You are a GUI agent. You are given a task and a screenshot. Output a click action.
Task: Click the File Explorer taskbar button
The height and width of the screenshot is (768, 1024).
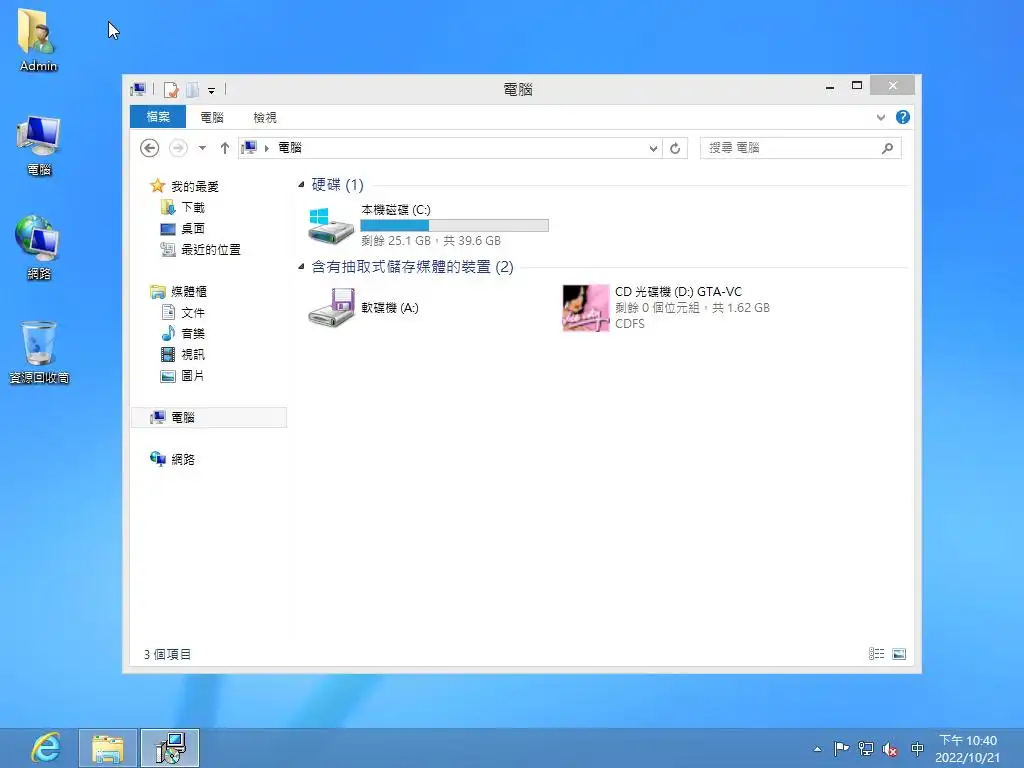click(108, 748)
